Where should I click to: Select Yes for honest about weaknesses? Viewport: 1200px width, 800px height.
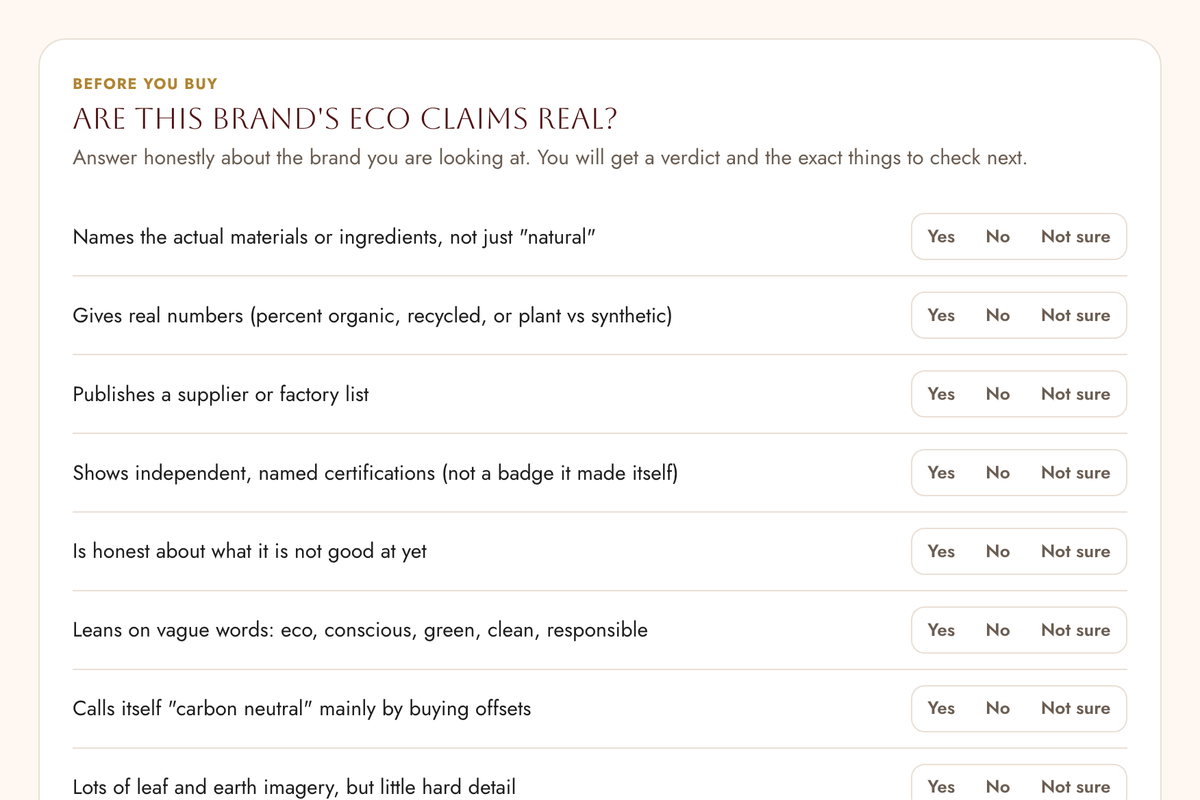941,551
